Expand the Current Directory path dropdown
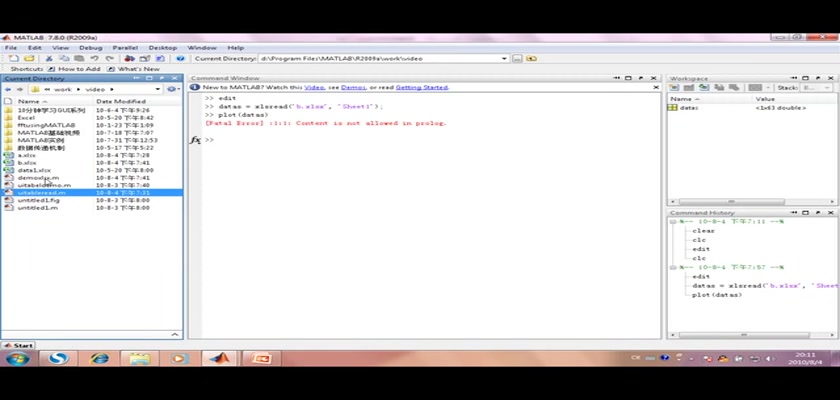Image resolution: width=840 pixels, height=400 pixels. 504,58
